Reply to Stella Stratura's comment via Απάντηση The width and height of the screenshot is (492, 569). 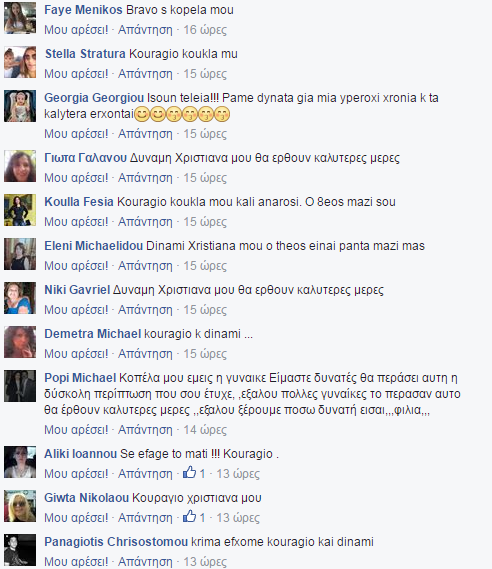tap(145, 74)
